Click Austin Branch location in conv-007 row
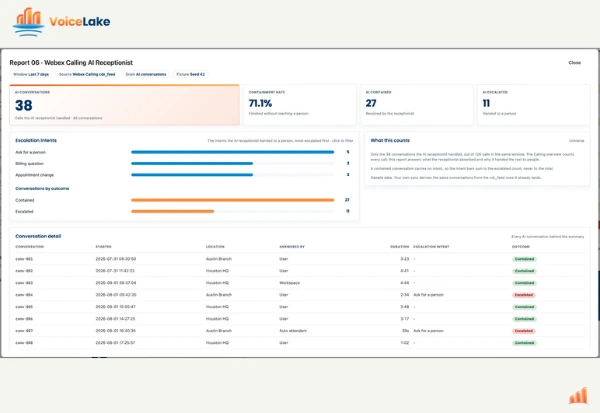Screen dimensions: 600x413 (x=218, y=331)
